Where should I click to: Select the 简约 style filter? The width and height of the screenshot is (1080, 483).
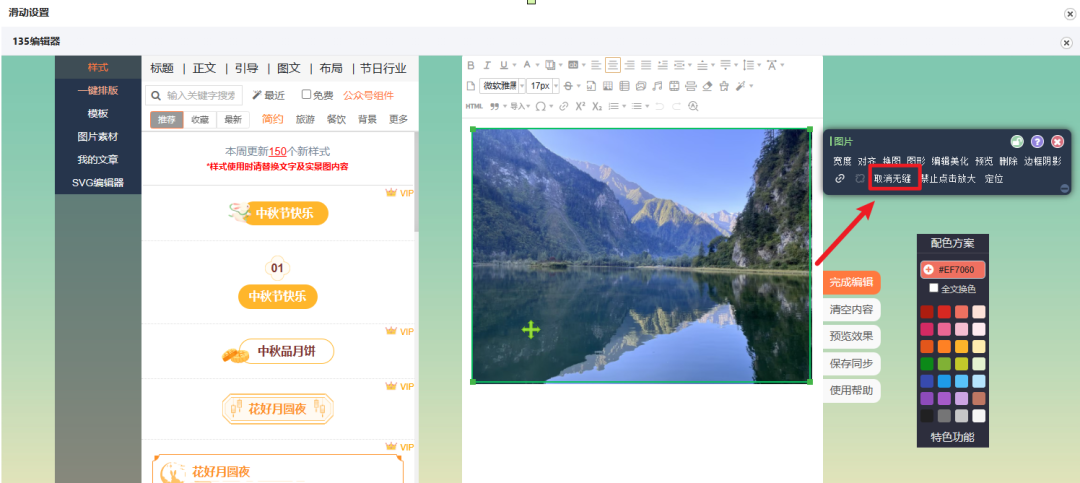pos(273,119)
